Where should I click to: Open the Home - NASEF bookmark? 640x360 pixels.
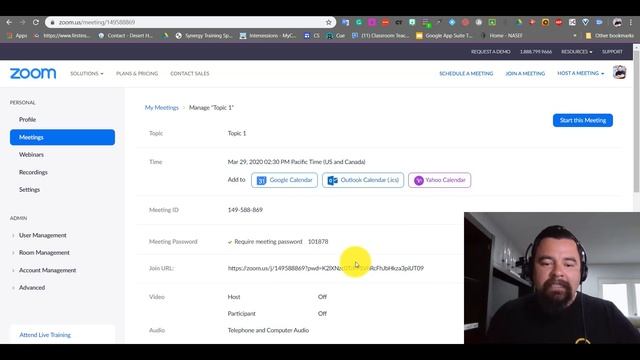[x=502, y=36]
